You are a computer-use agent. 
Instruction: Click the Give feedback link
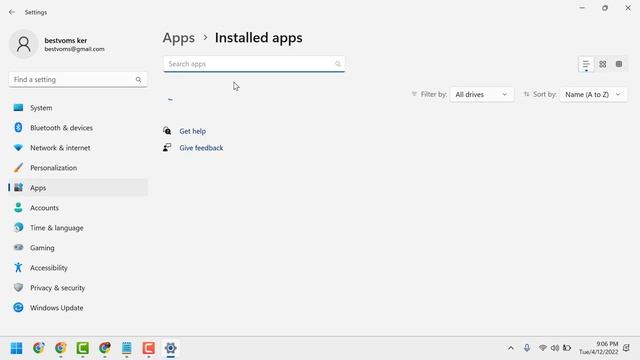(x=201, y=148)
